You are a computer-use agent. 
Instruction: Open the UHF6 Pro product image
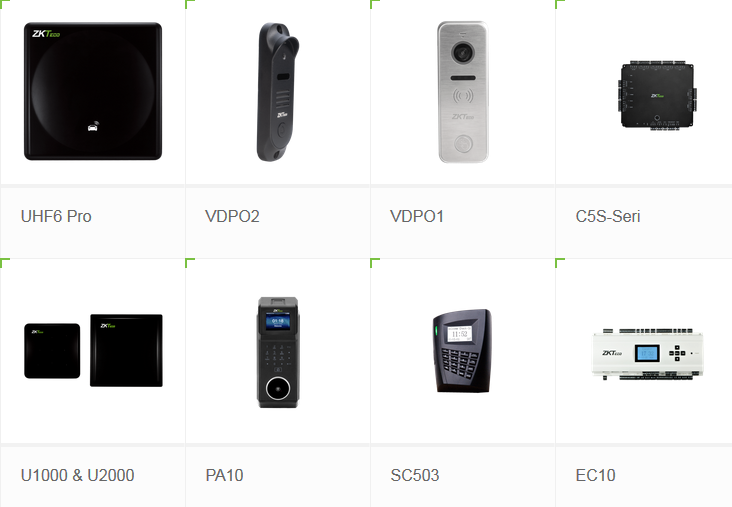pos(93,91)
